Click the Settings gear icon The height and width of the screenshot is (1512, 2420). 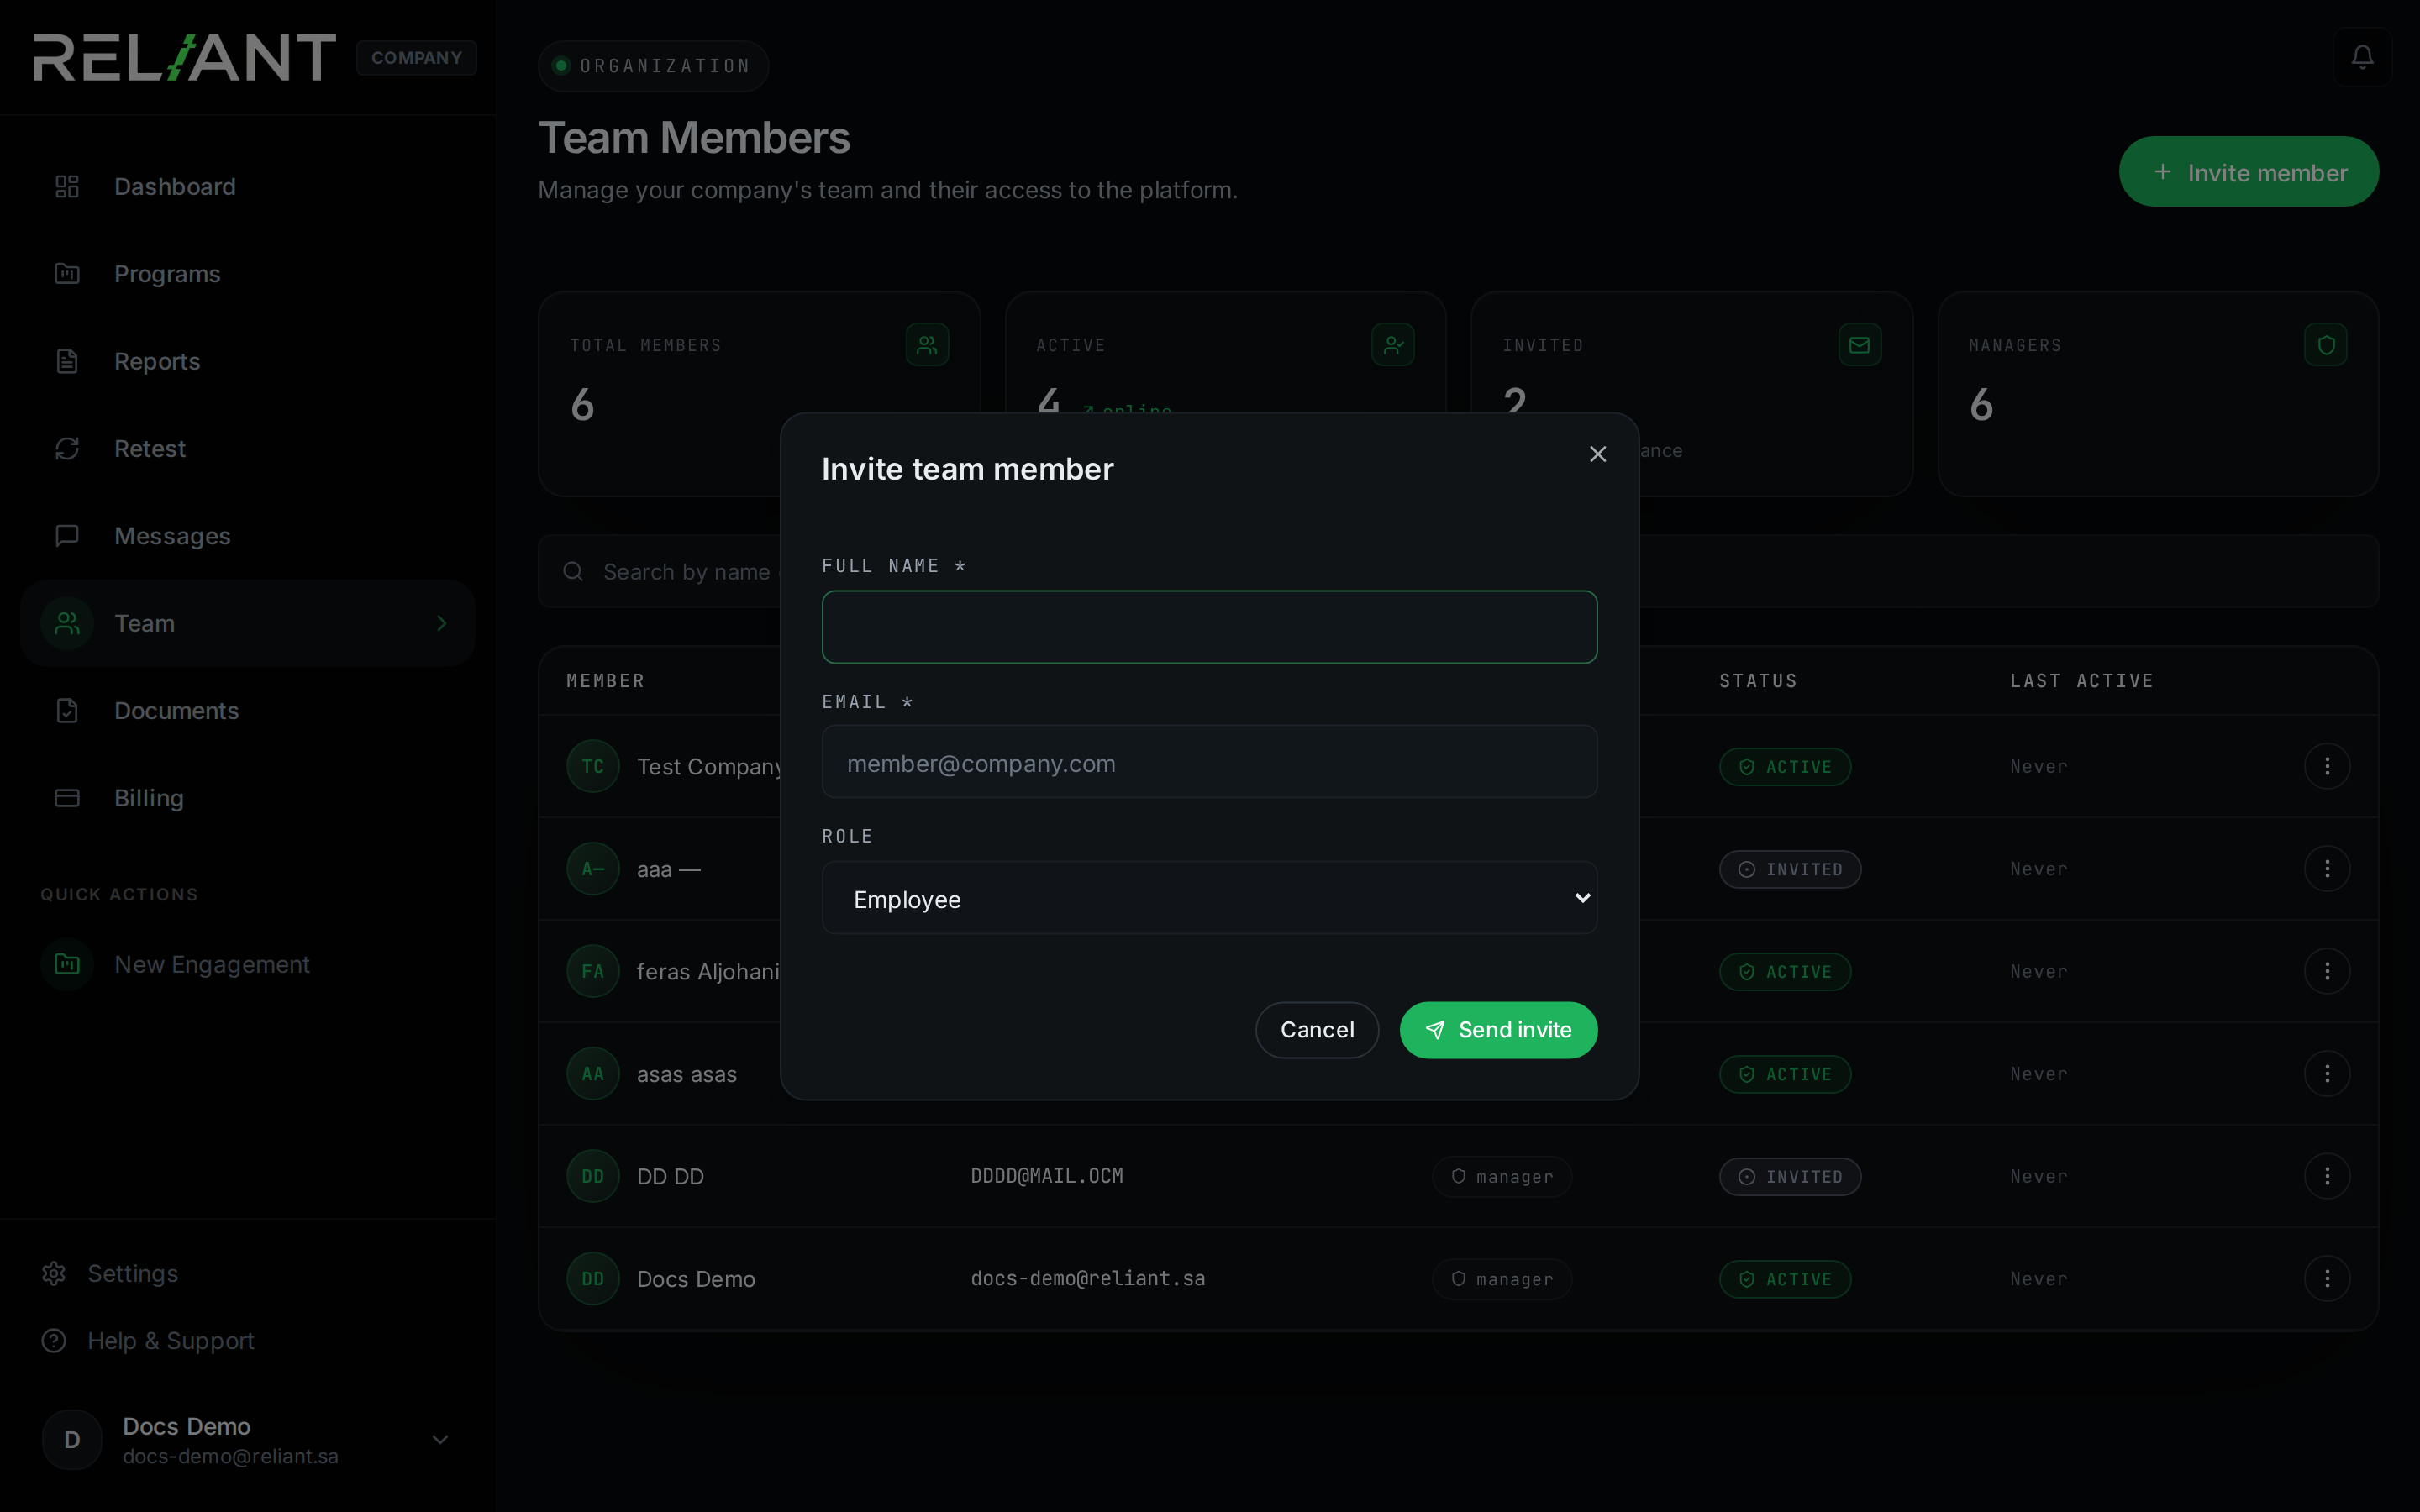tap(54, 1273)
